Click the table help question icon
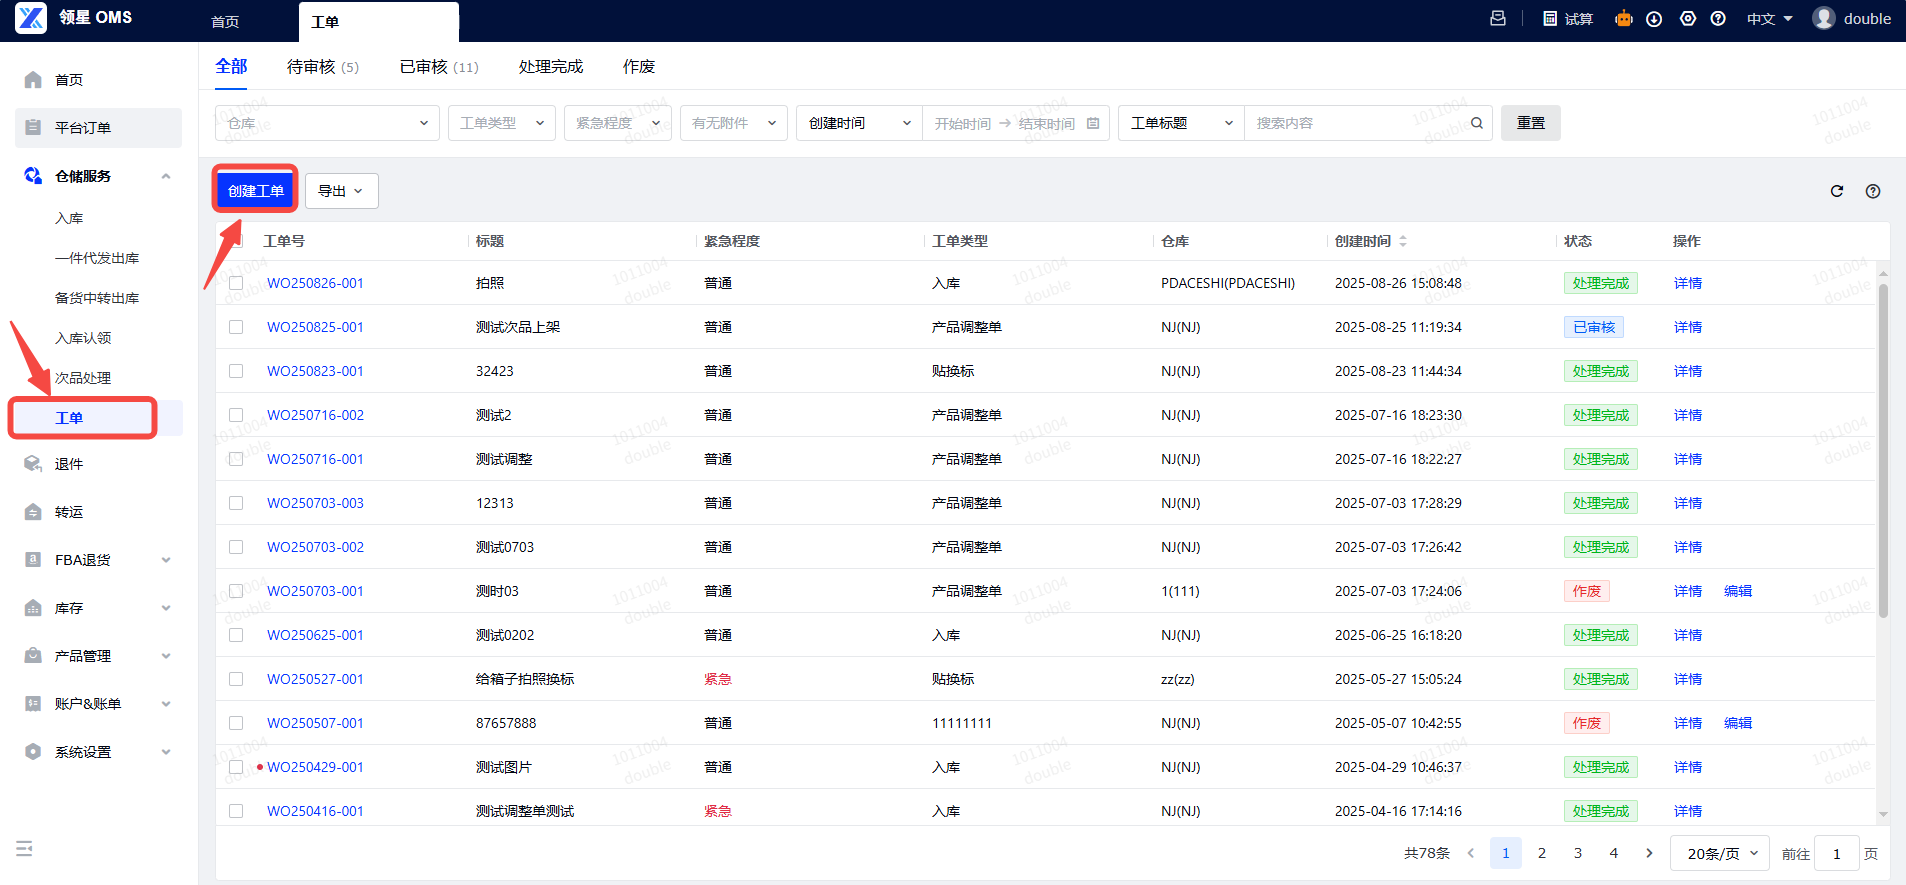This screenshot has height=885, width=1906. (1873, 191)
